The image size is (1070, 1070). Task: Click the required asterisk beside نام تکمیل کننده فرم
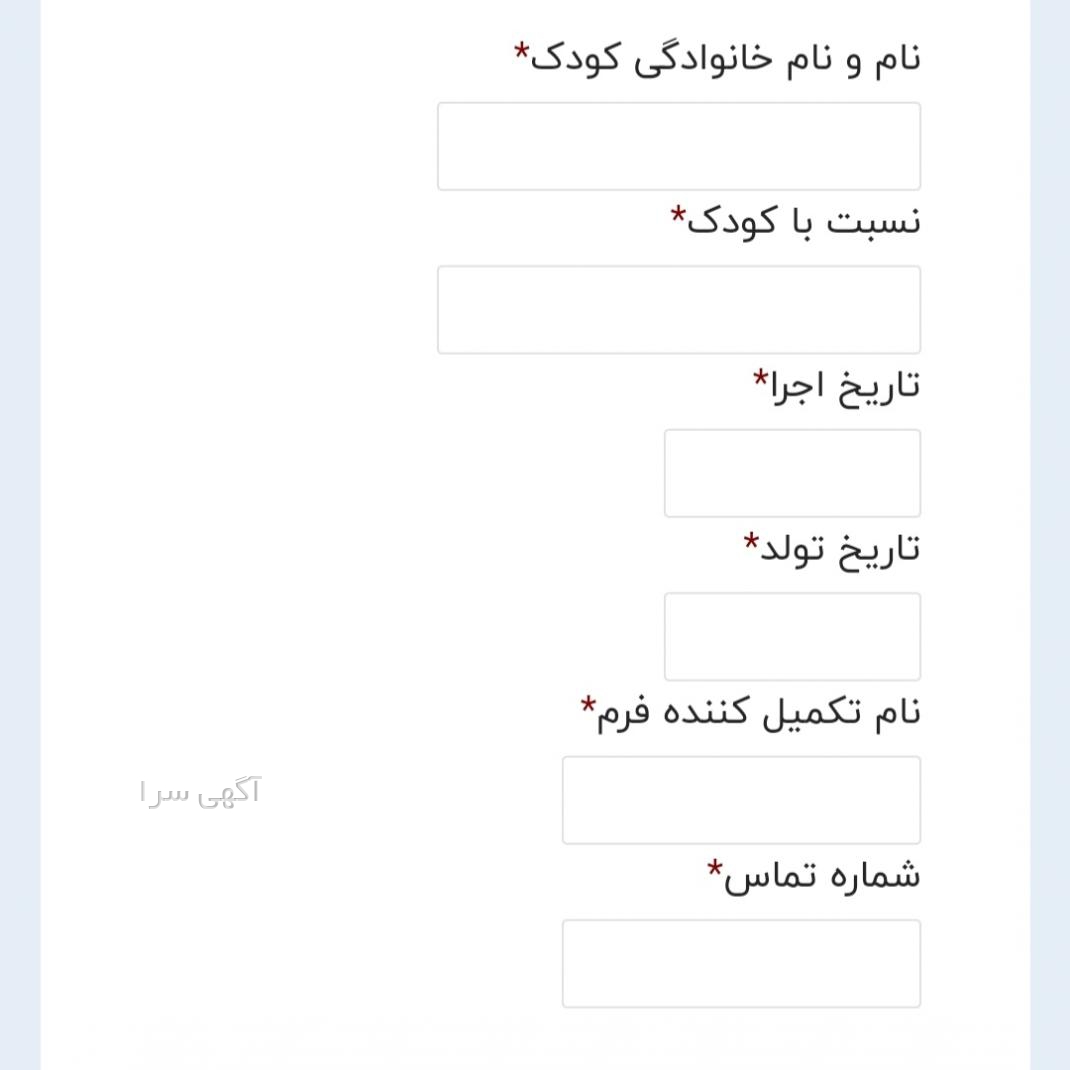[x=588, y=704]
